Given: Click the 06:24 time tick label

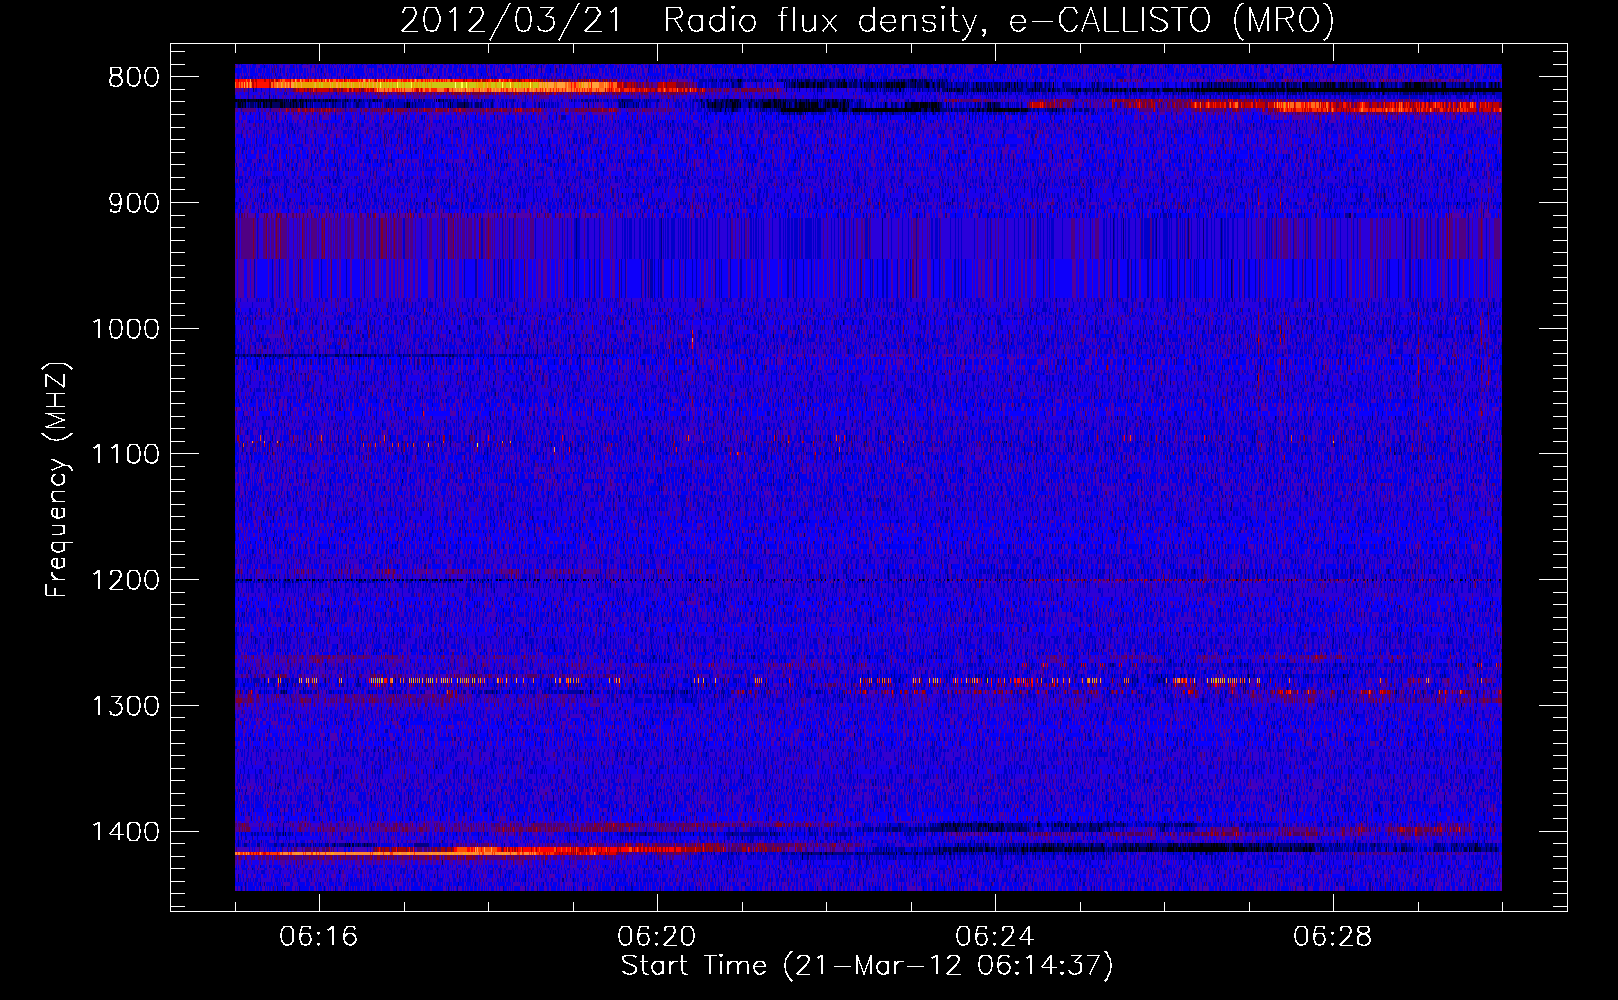Looking at the screenshot, I should pos(995,937).
